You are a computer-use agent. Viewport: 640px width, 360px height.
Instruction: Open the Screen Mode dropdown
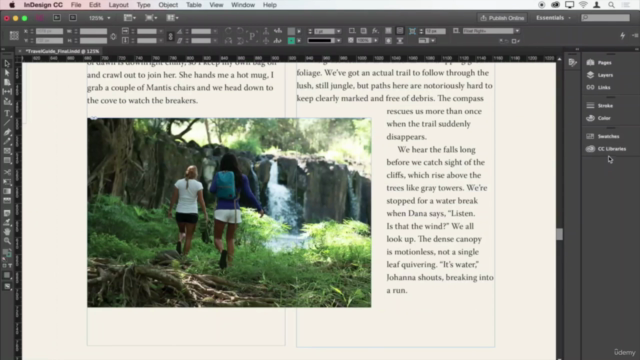tap(151, 18)
